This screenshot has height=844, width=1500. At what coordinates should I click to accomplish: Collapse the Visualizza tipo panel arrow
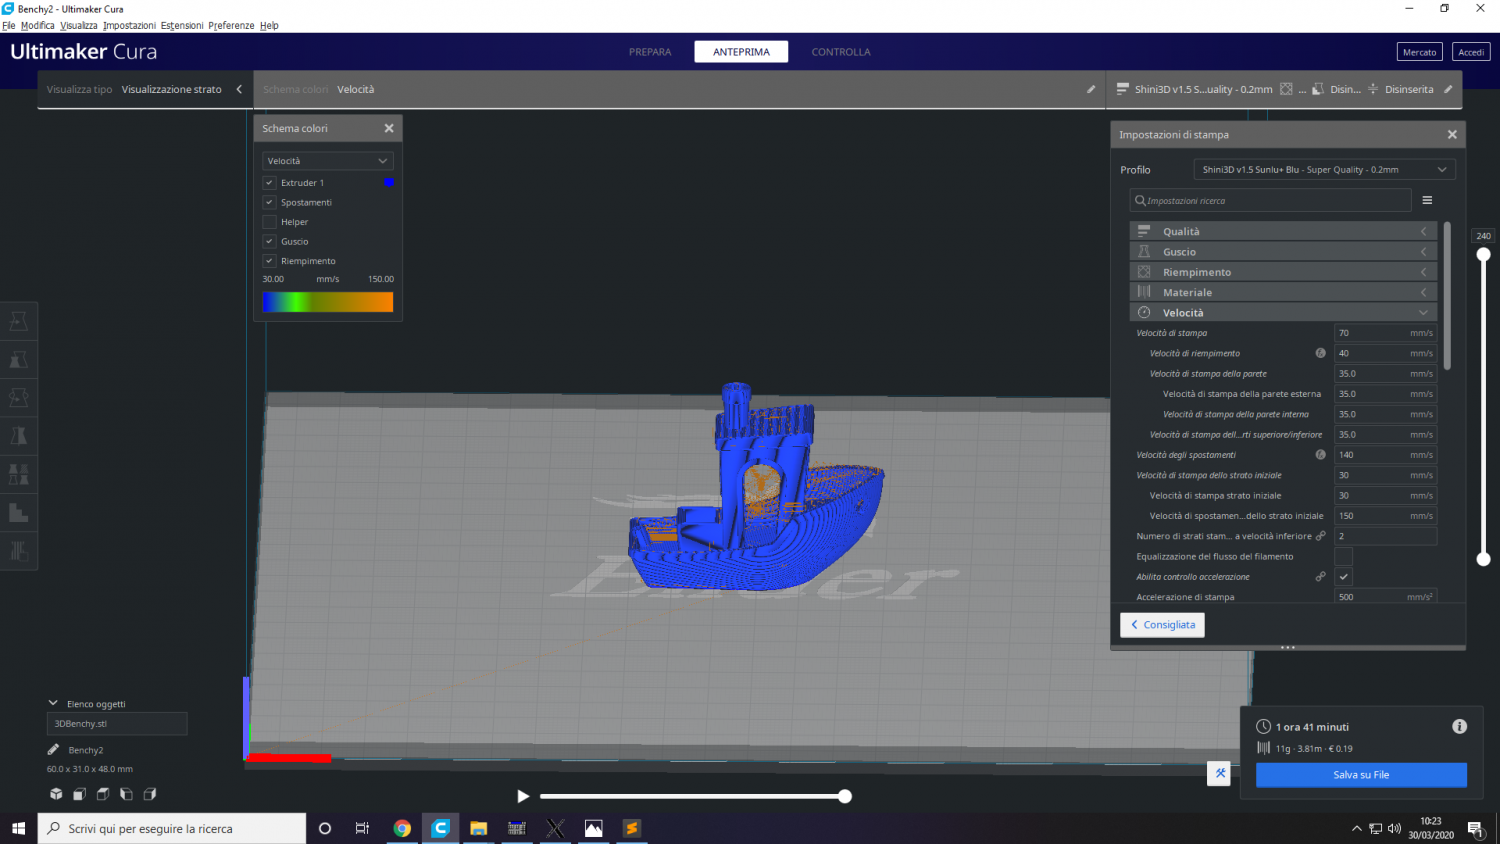tap(239, 89)
